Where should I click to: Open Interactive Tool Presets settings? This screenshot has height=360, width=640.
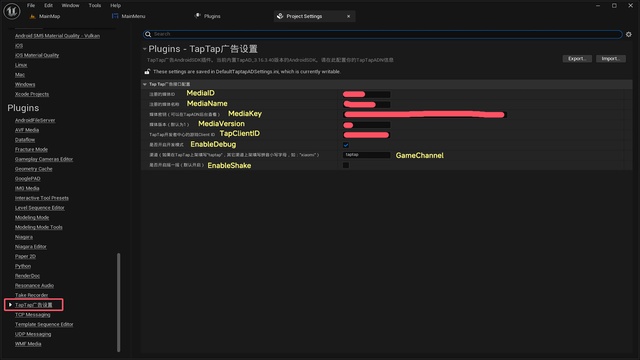tap(42, 198)
